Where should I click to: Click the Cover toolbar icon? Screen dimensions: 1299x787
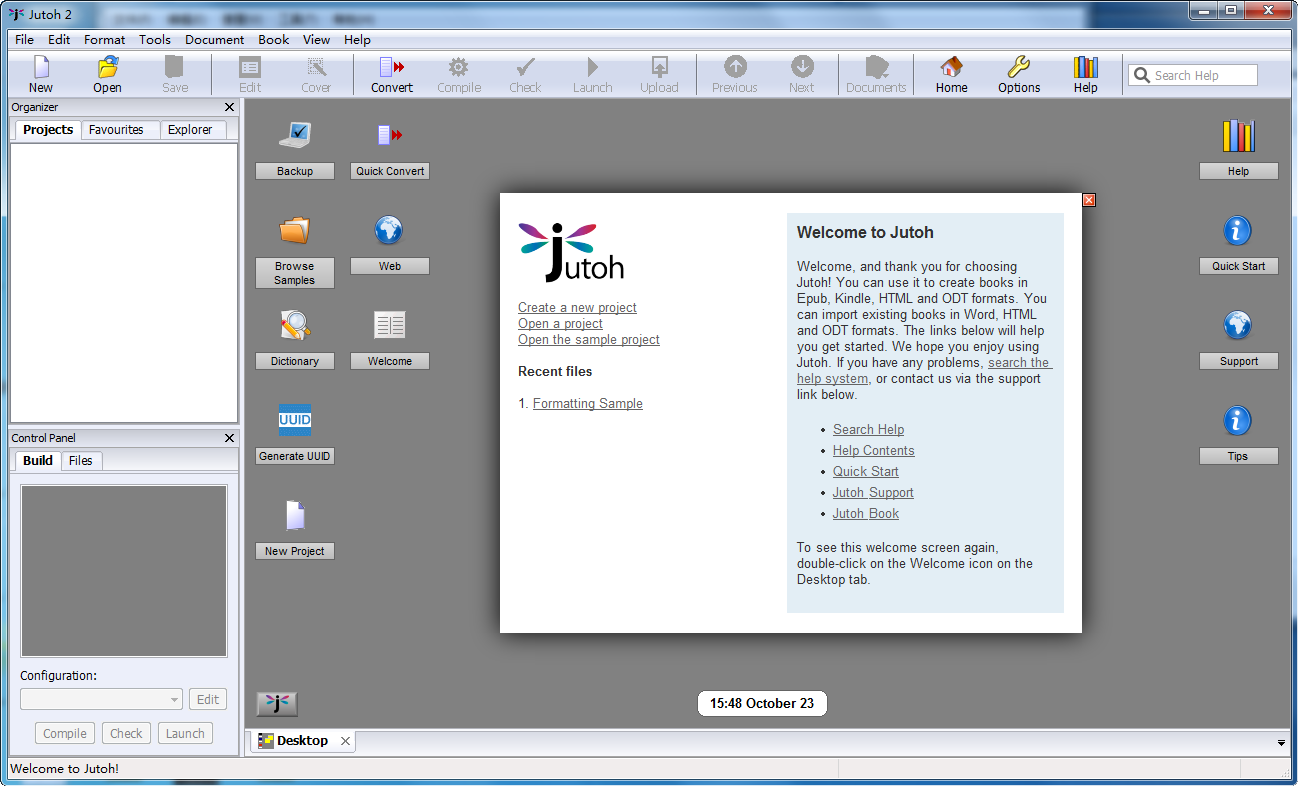coord(316,68)
